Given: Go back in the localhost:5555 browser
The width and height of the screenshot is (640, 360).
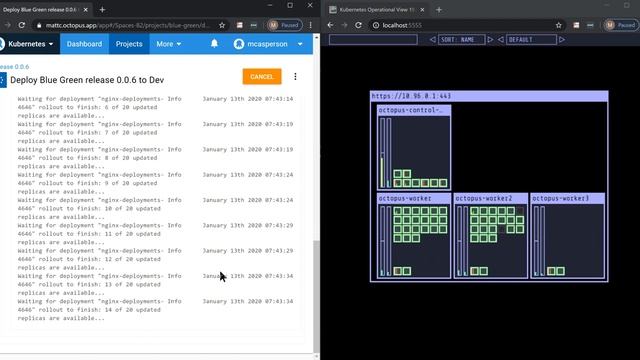Looking at the screenshot, I should click(x=331, y=25).
